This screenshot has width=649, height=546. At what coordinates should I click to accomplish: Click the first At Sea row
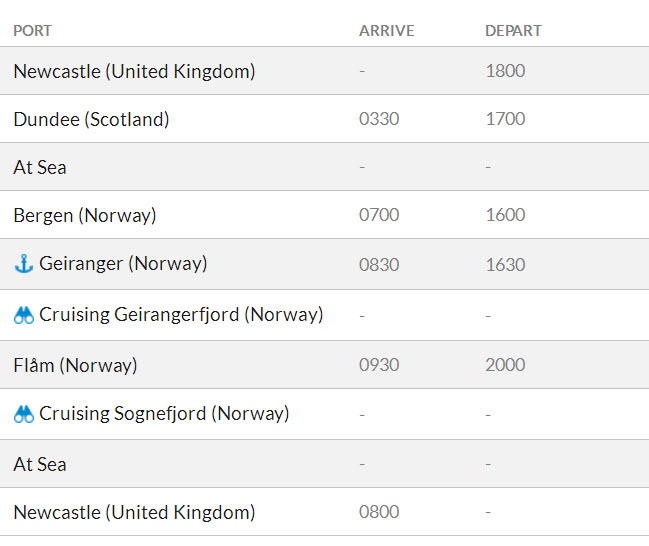[x=40, y=167]
